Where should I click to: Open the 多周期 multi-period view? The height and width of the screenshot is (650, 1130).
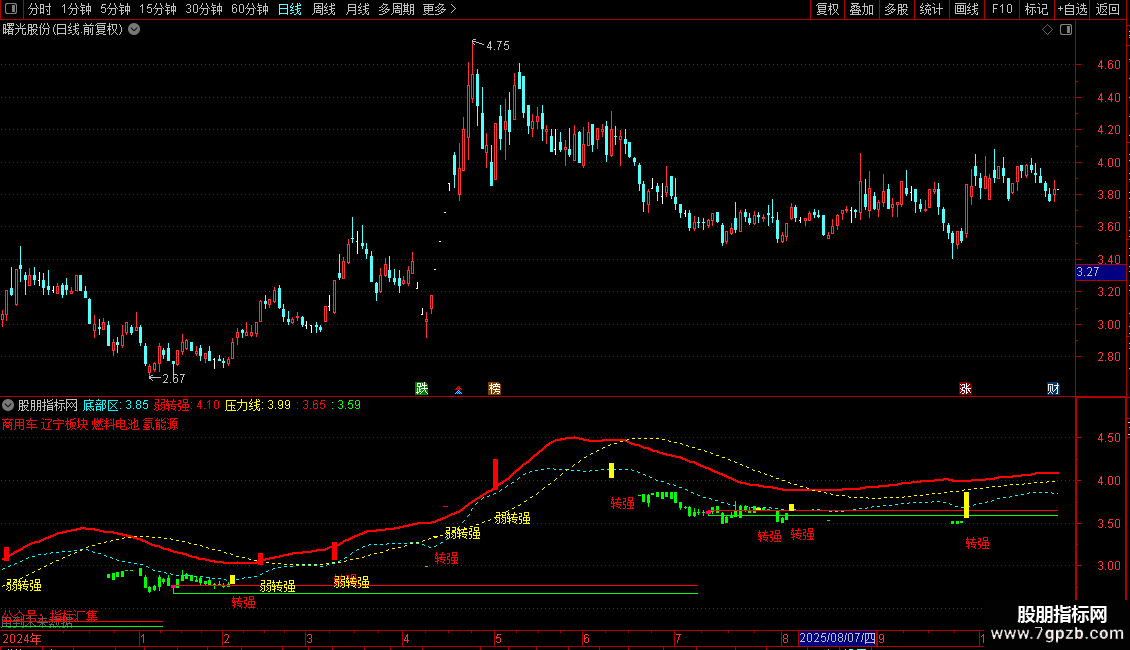click(x=396, y=9)
